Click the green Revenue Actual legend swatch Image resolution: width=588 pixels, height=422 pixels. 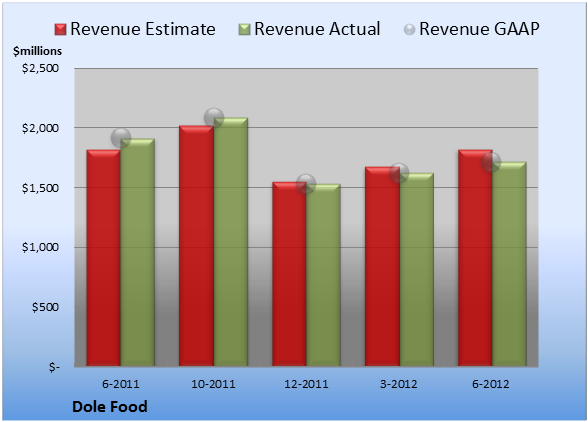(x=244, y=30)
